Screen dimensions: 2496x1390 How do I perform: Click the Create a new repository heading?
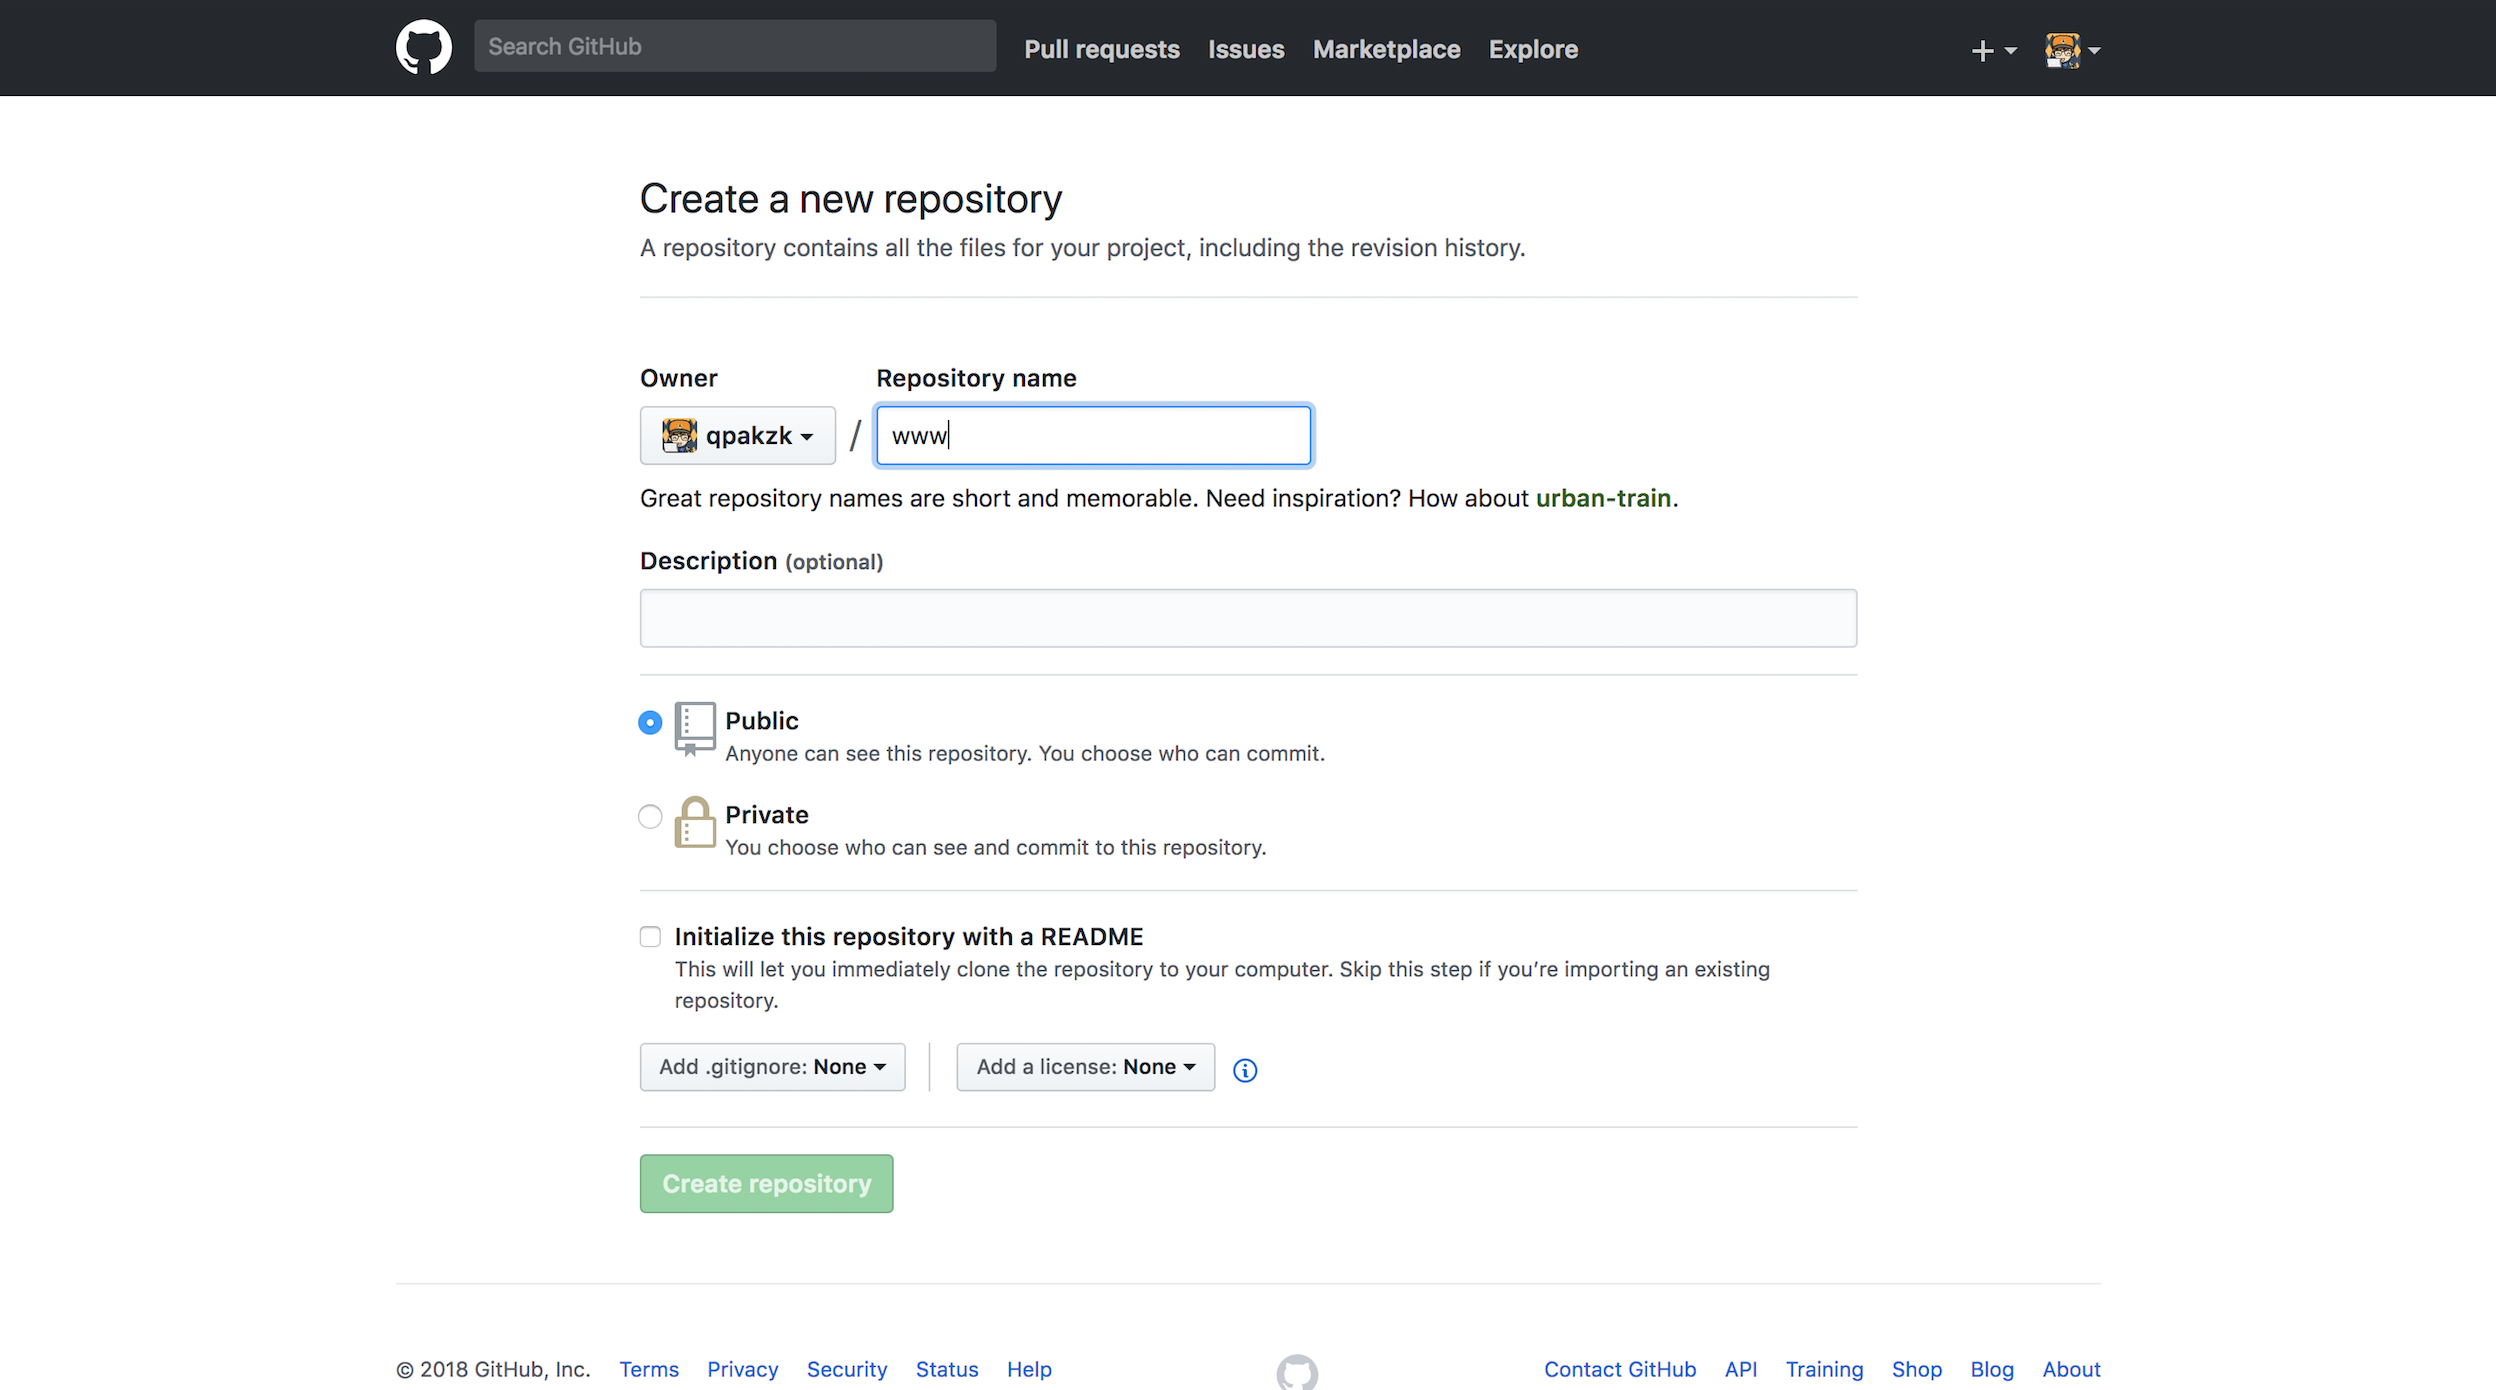(x=851, y=199)
